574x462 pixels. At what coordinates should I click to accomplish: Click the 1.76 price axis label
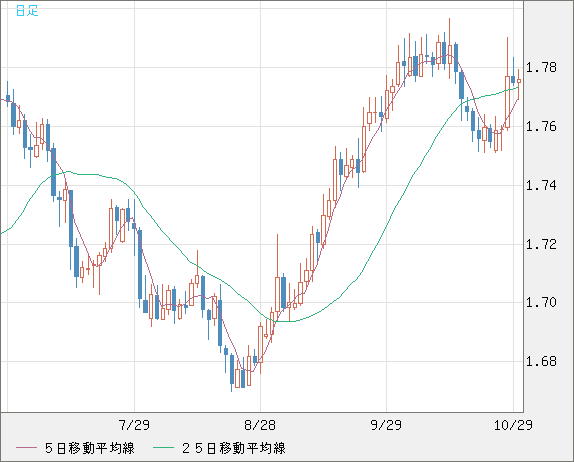(x=541, y=126)
